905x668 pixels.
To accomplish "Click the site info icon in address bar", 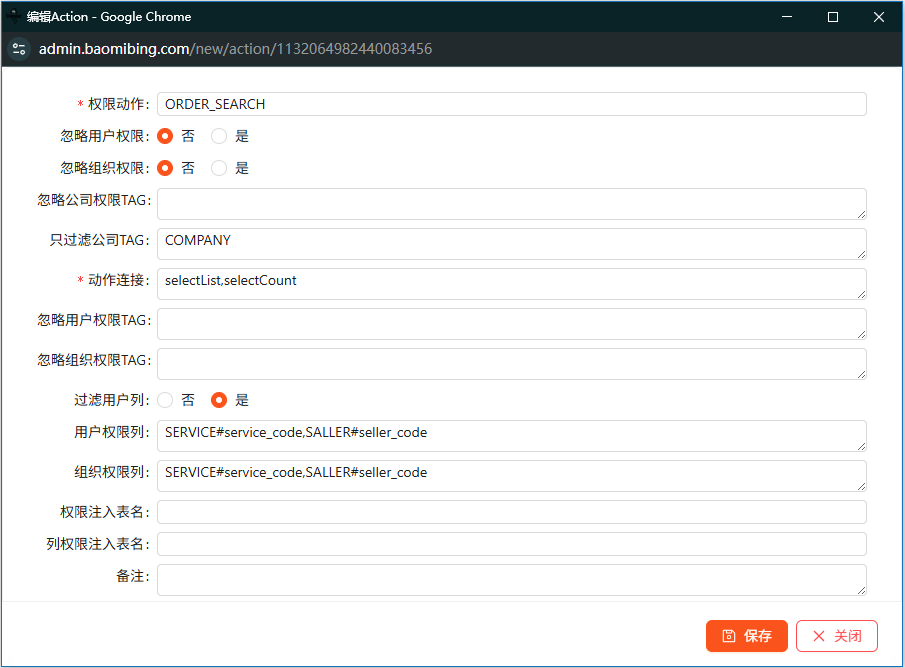I will (x=19, y=49).
